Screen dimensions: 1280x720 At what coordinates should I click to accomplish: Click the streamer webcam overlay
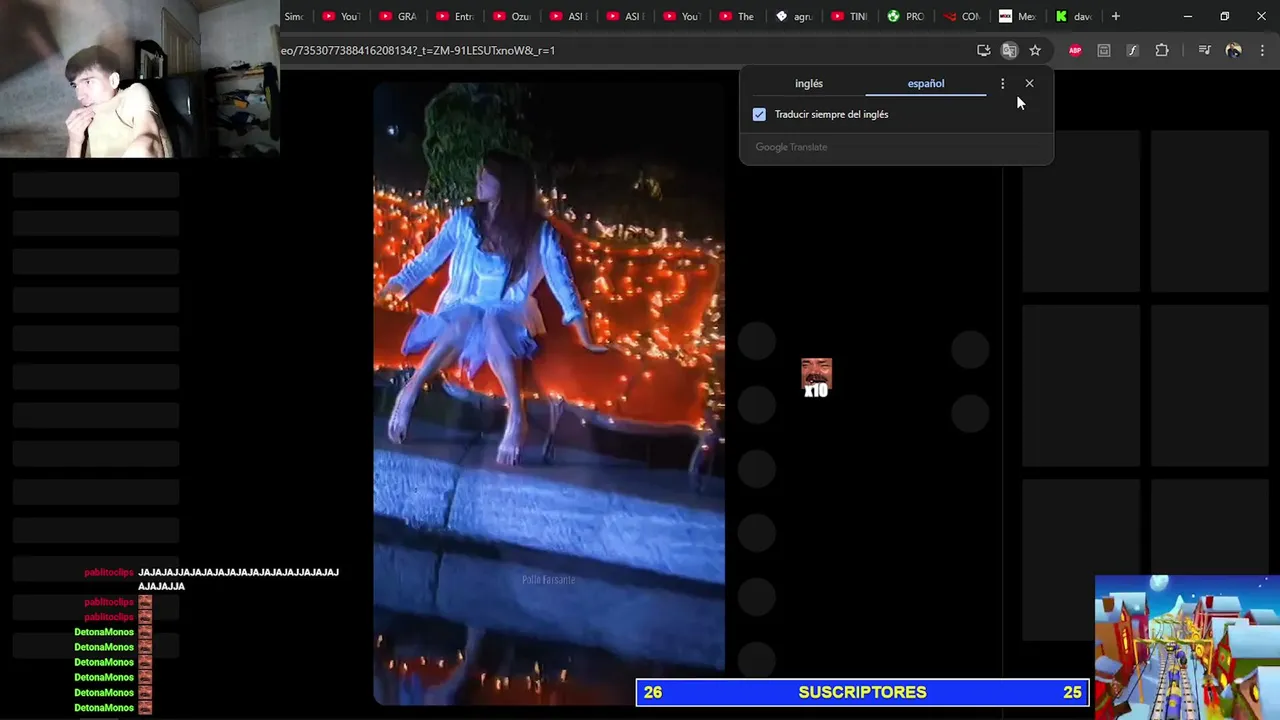click(140, 79)
